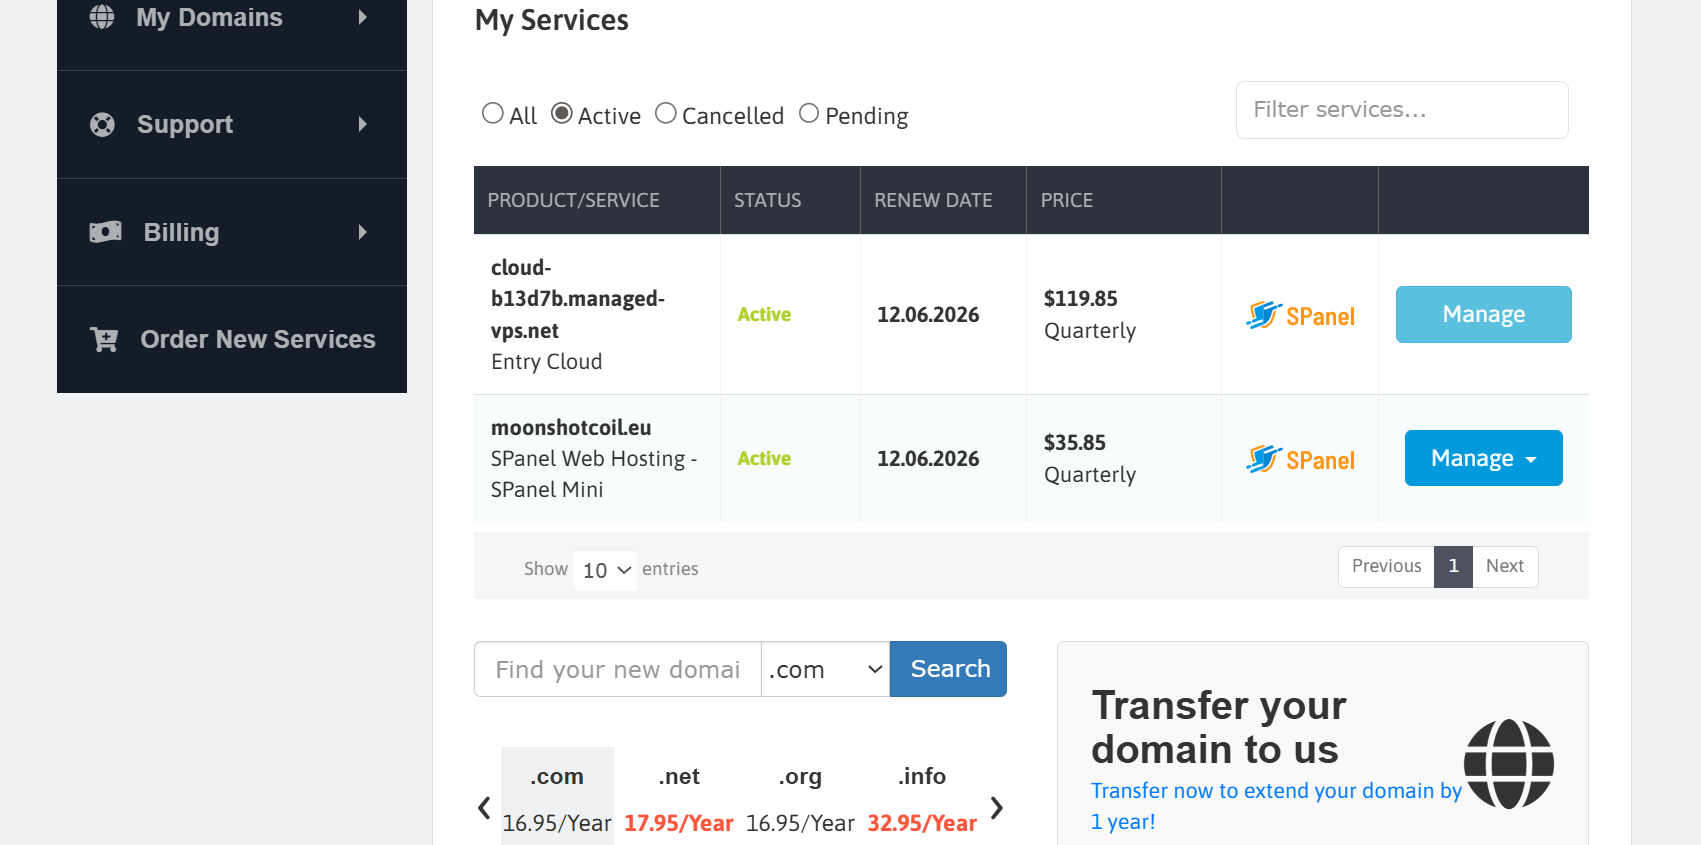Select the Cancelled services radio button

click(x=666, y=113)
